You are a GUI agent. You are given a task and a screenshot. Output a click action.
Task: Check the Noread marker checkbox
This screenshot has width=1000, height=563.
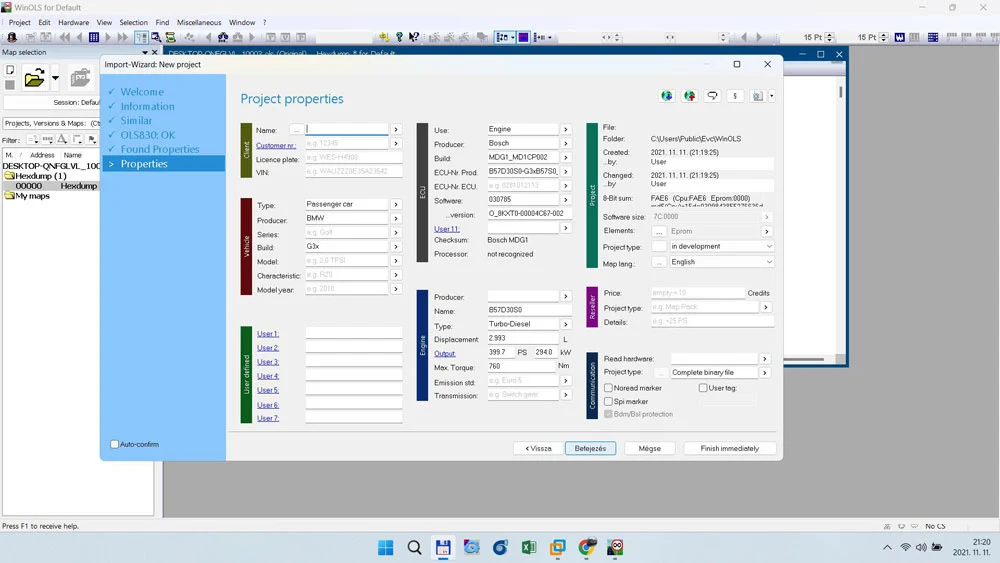pyautogui.click(x=608, y=388)
